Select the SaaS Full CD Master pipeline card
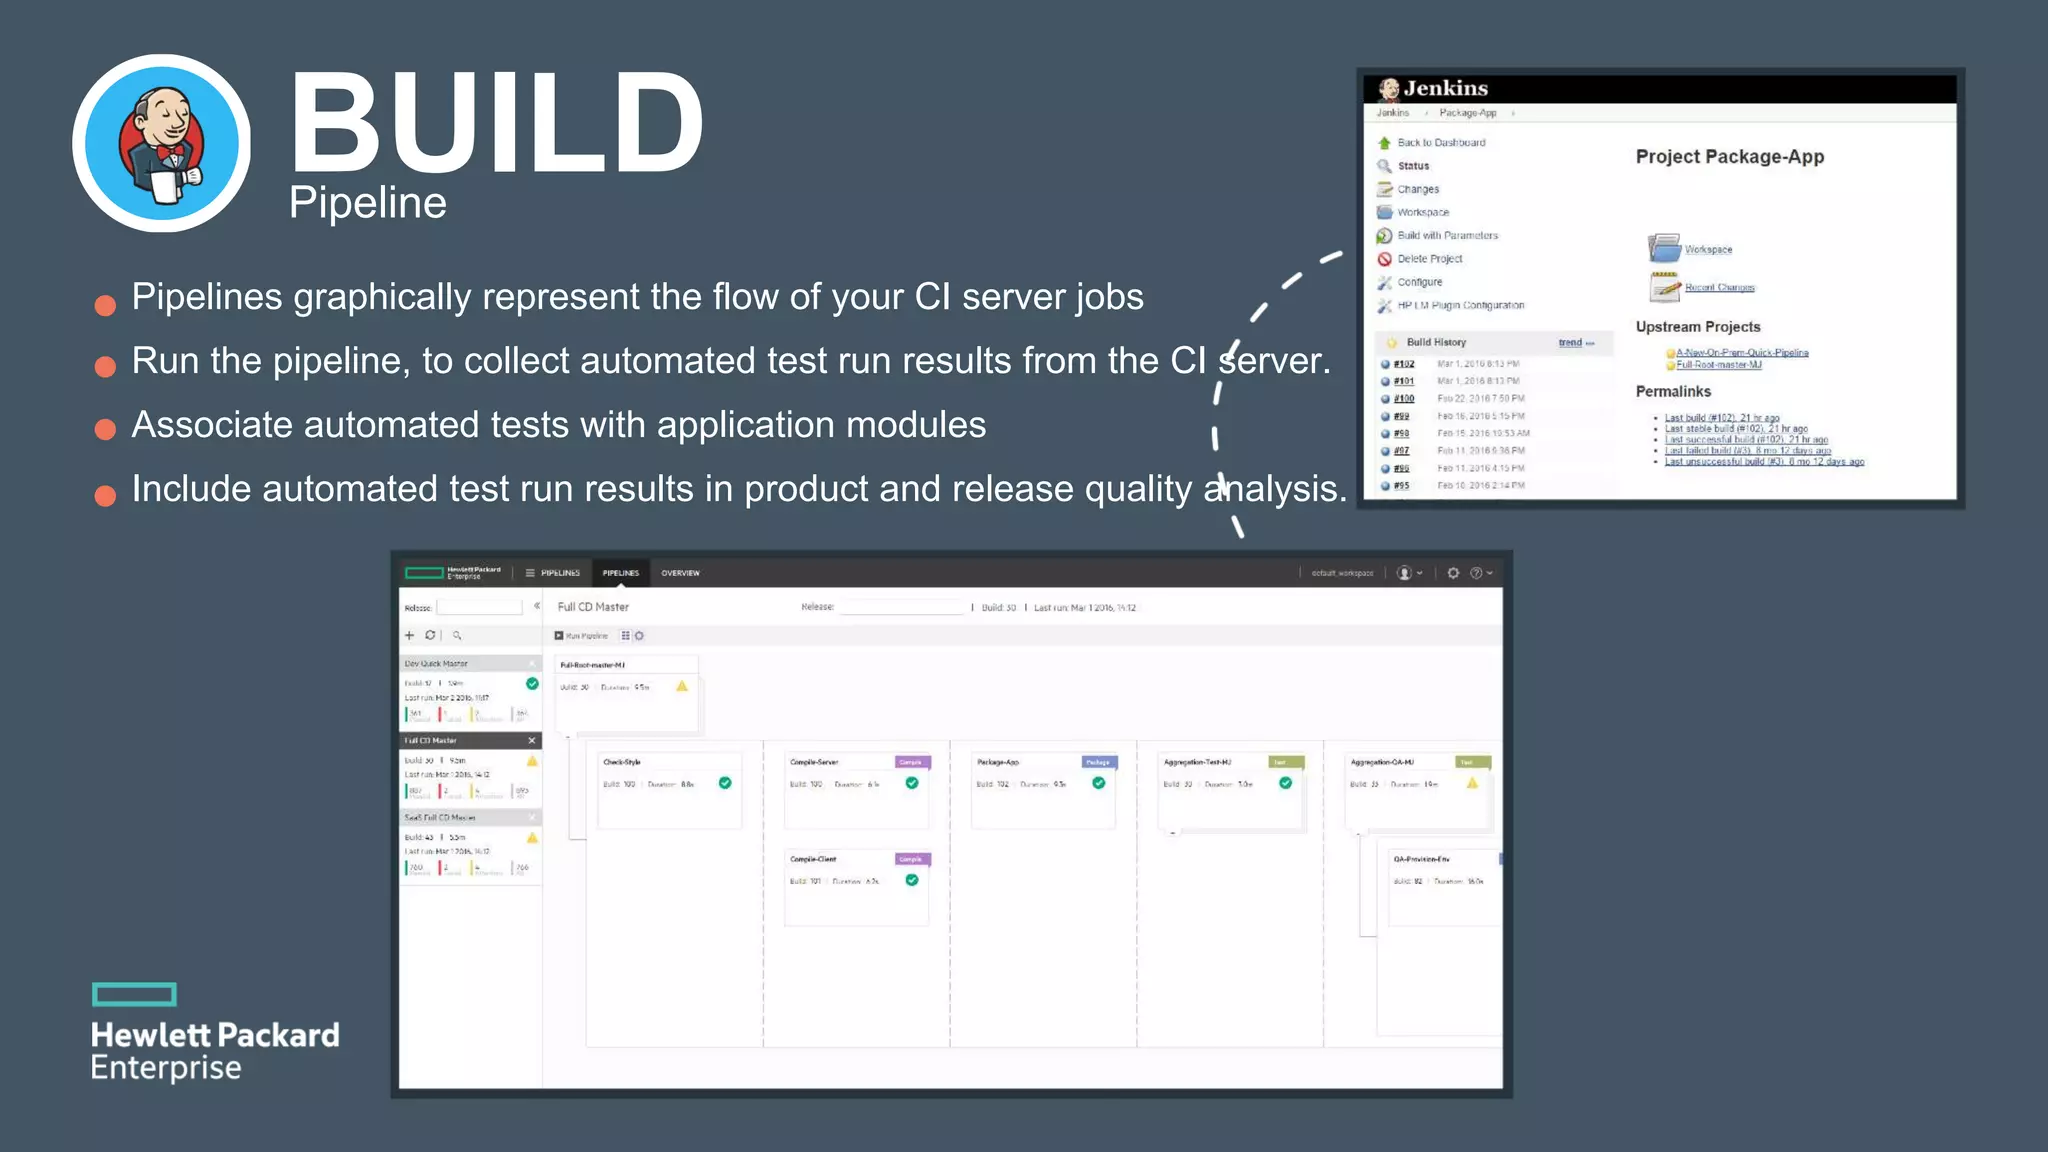The height and width of the screenshot is (1152, 2048). 470,845
